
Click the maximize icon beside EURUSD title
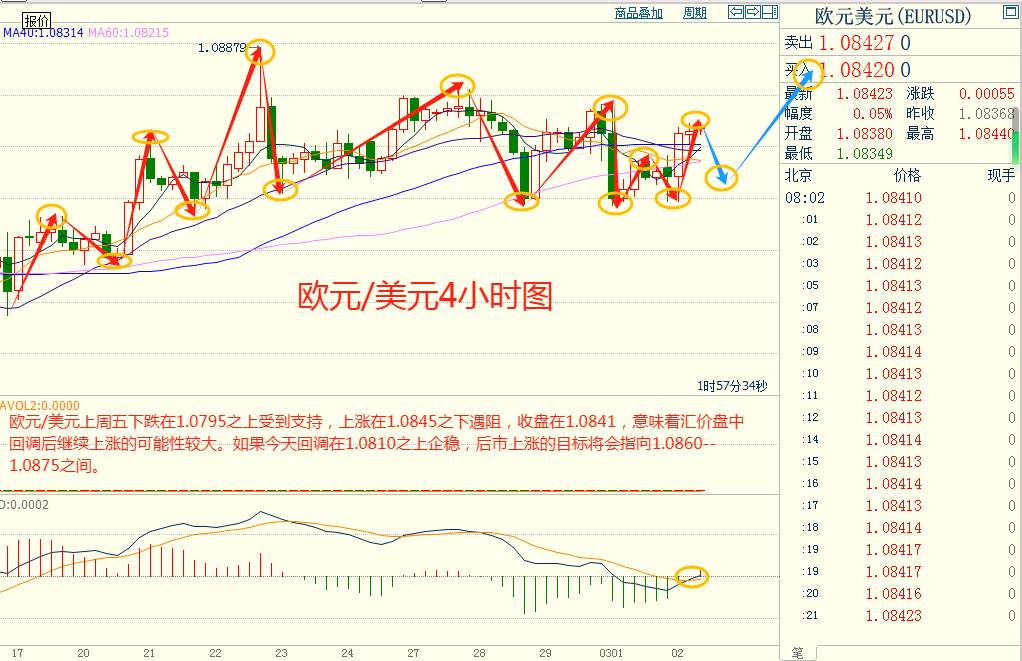tap(1010, 12)
